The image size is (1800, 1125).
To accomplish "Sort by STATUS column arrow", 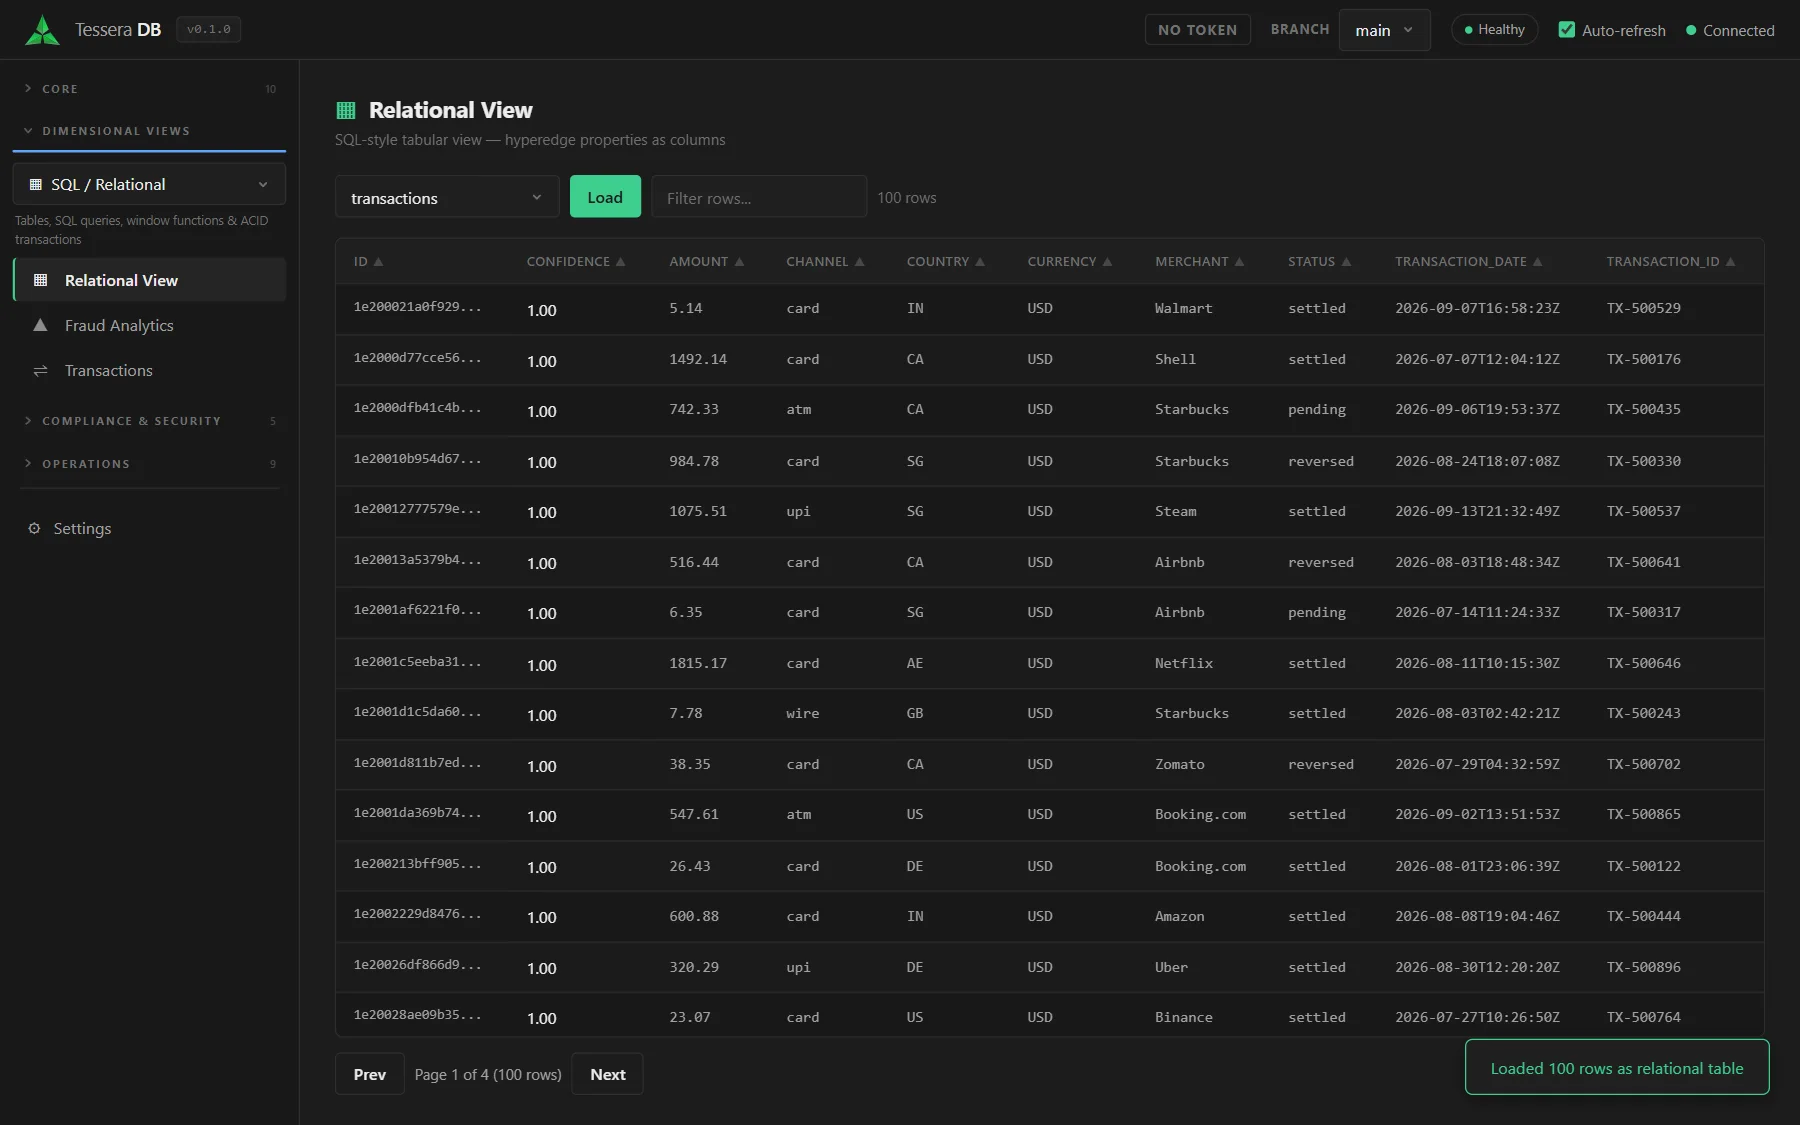I will [1346, 262].
